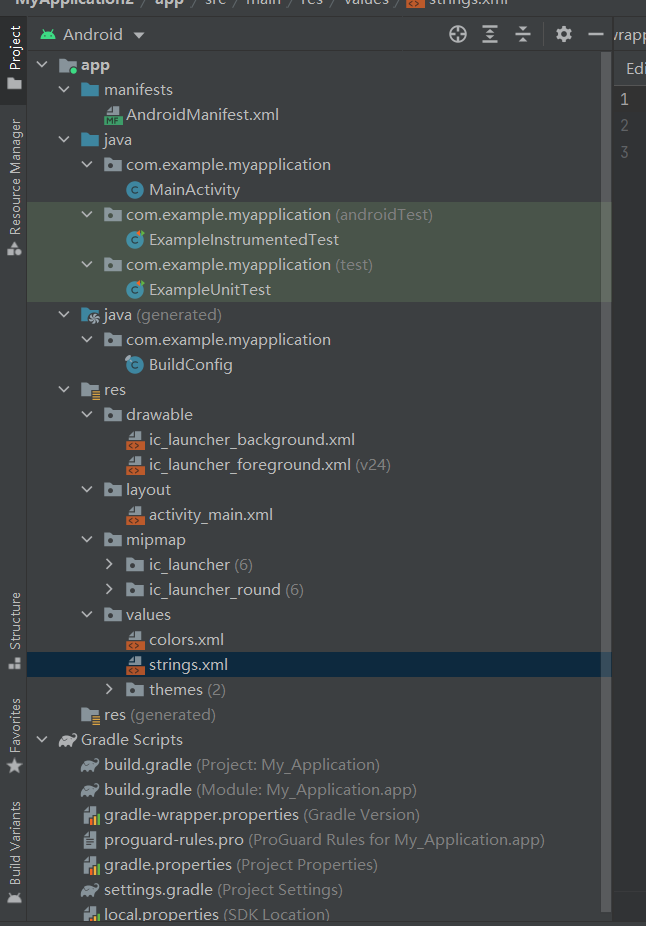
Task: Click the activity_main.xml file icon
Action: [135, 515]
